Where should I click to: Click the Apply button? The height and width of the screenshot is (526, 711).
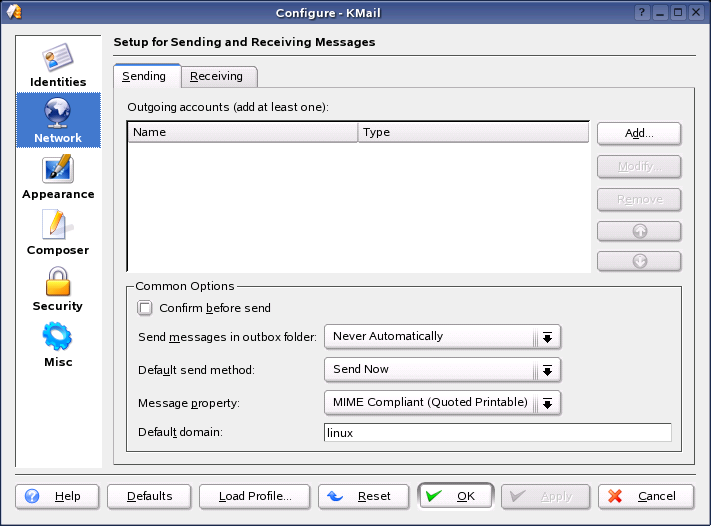[545, 497]
